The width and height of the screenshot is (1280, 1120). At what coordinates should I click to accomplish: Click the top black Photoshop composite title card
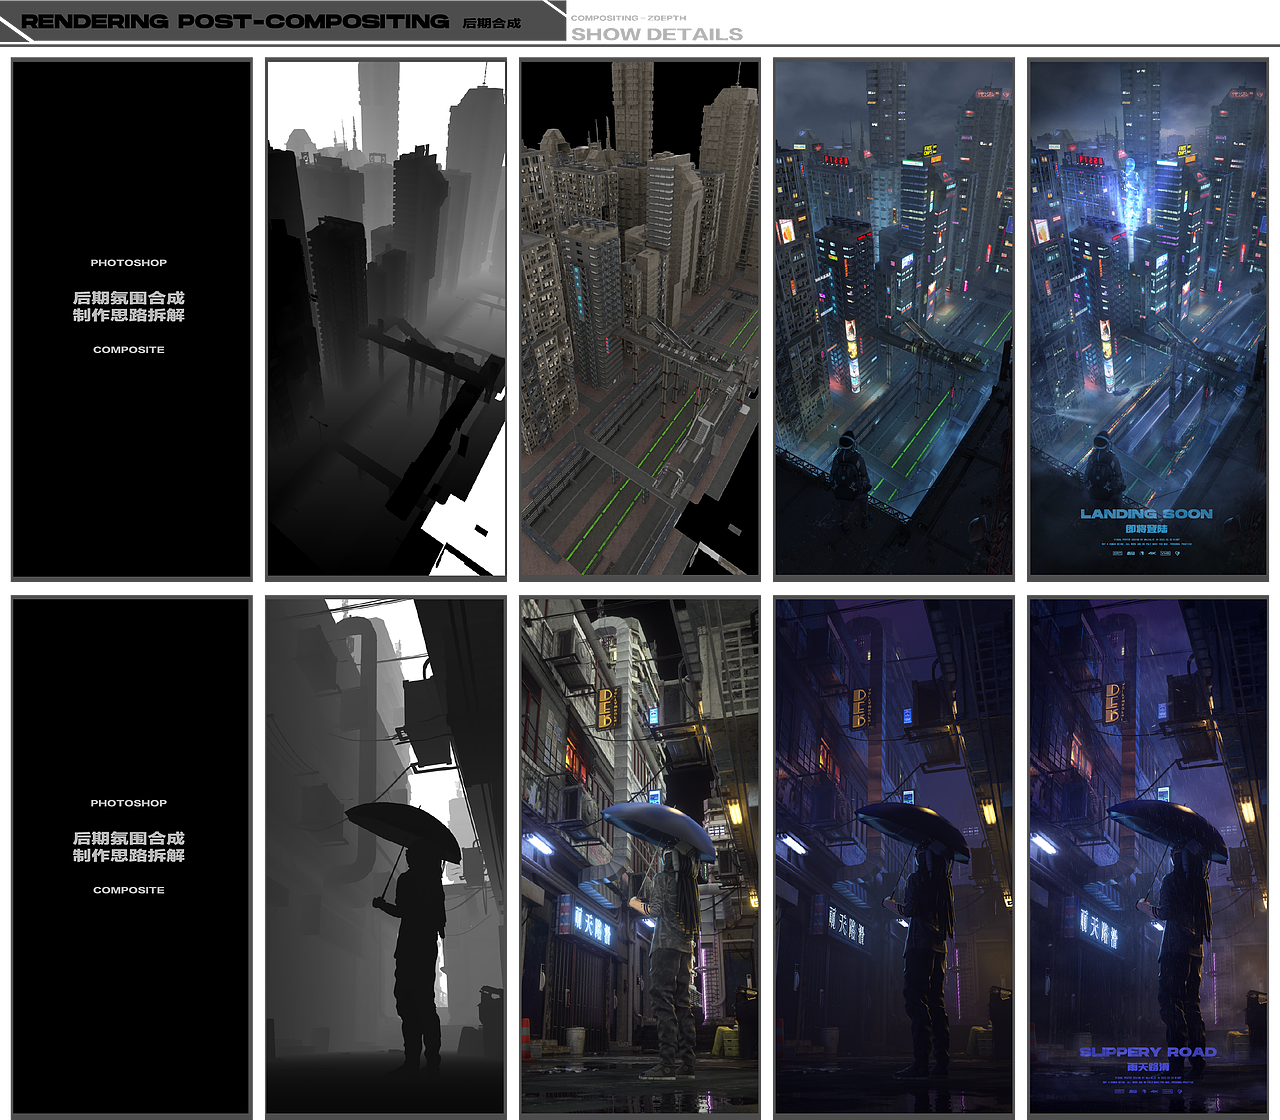[x=132, y=319]
